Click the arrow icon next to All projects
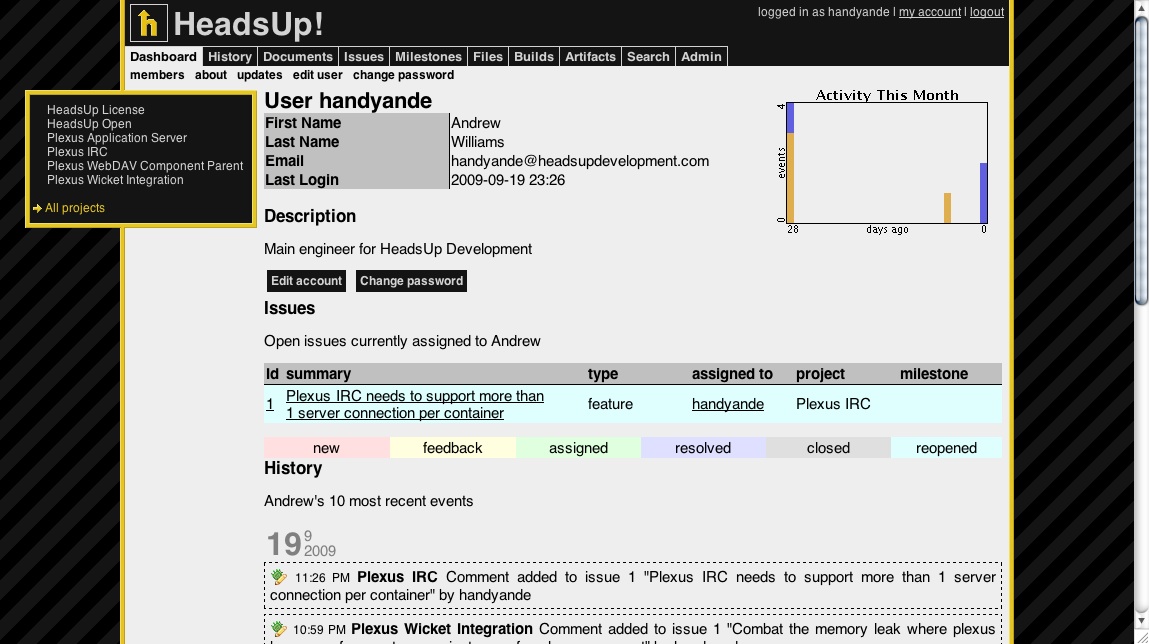Image resolution: width=1149 pixels, height=644 pixels. coord(37,208)
